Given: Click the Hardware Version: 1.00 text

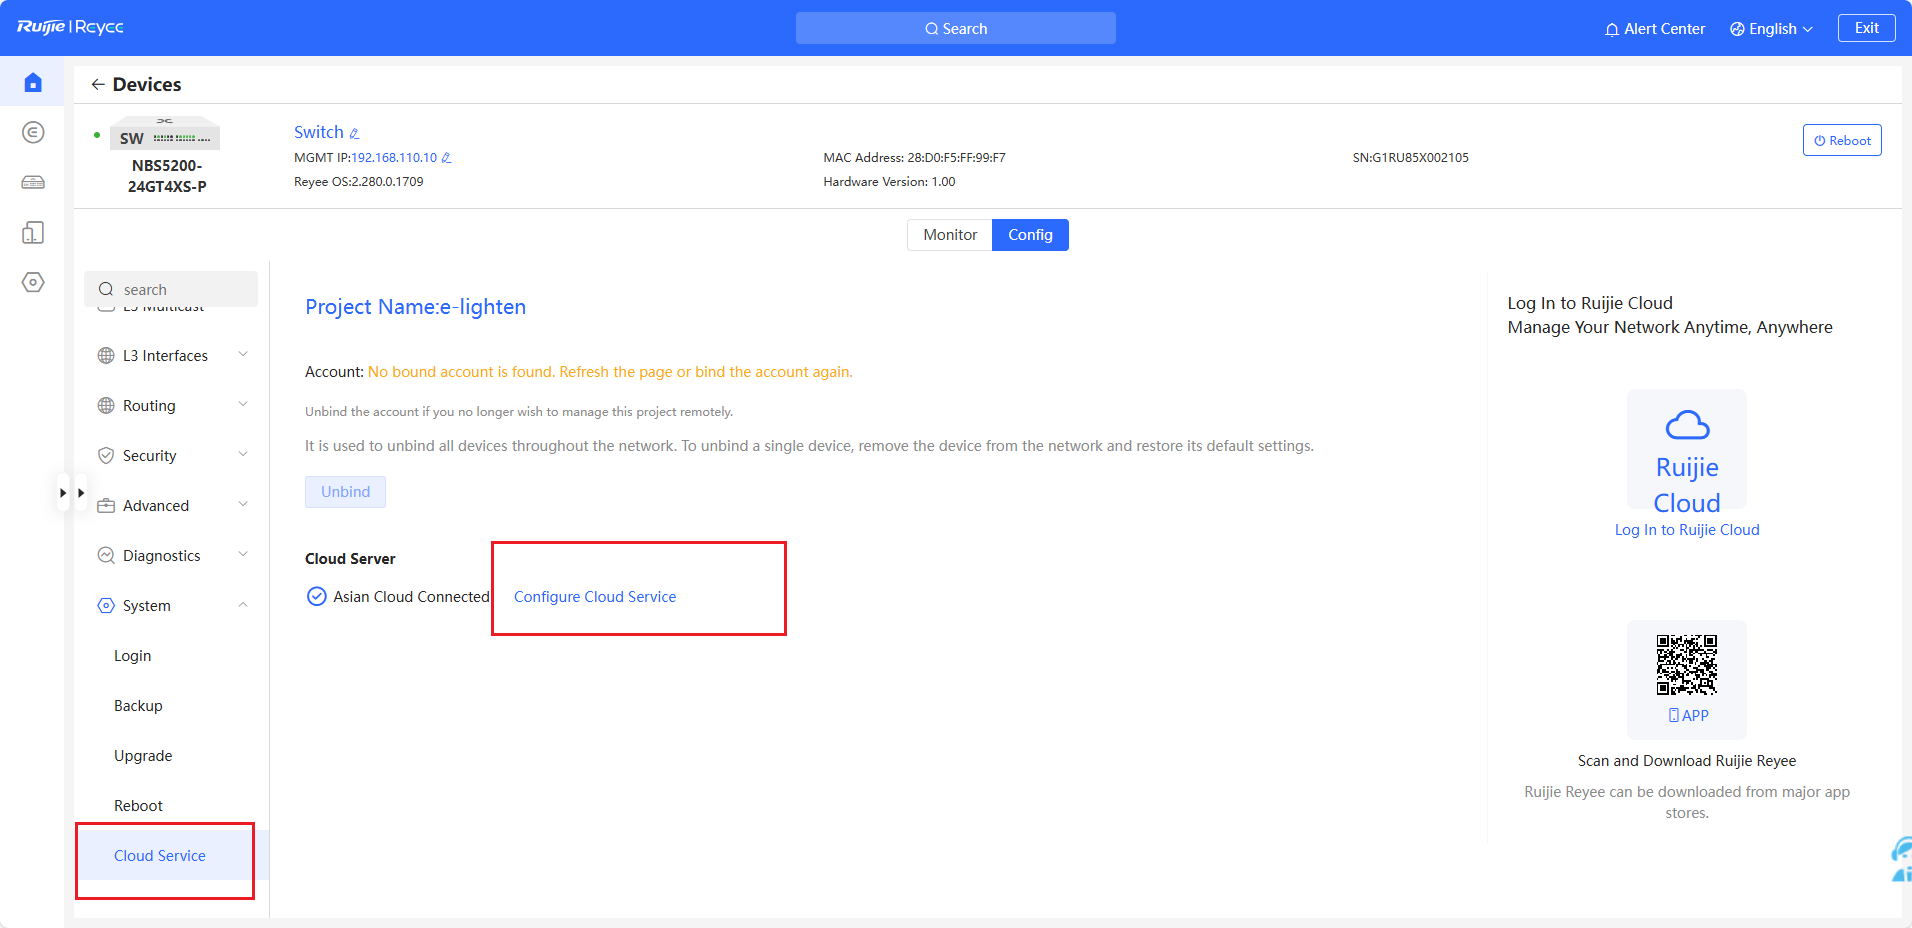Looking at the screenshot, I should pyautogui.click(x=889, y=182).
